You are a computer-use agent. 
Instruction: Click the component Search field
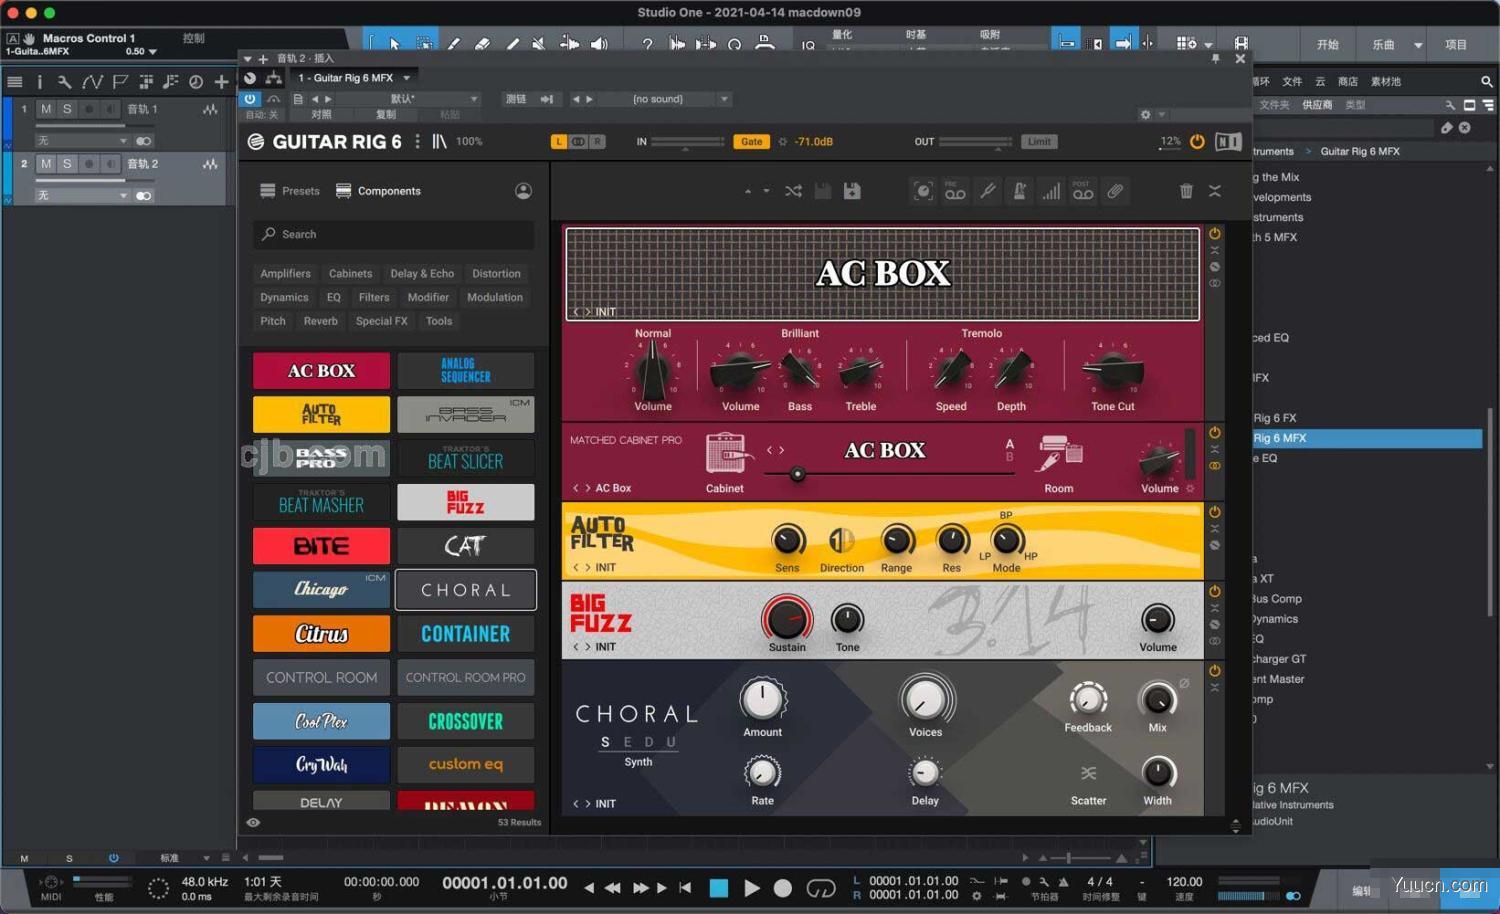tap(394, 234)
